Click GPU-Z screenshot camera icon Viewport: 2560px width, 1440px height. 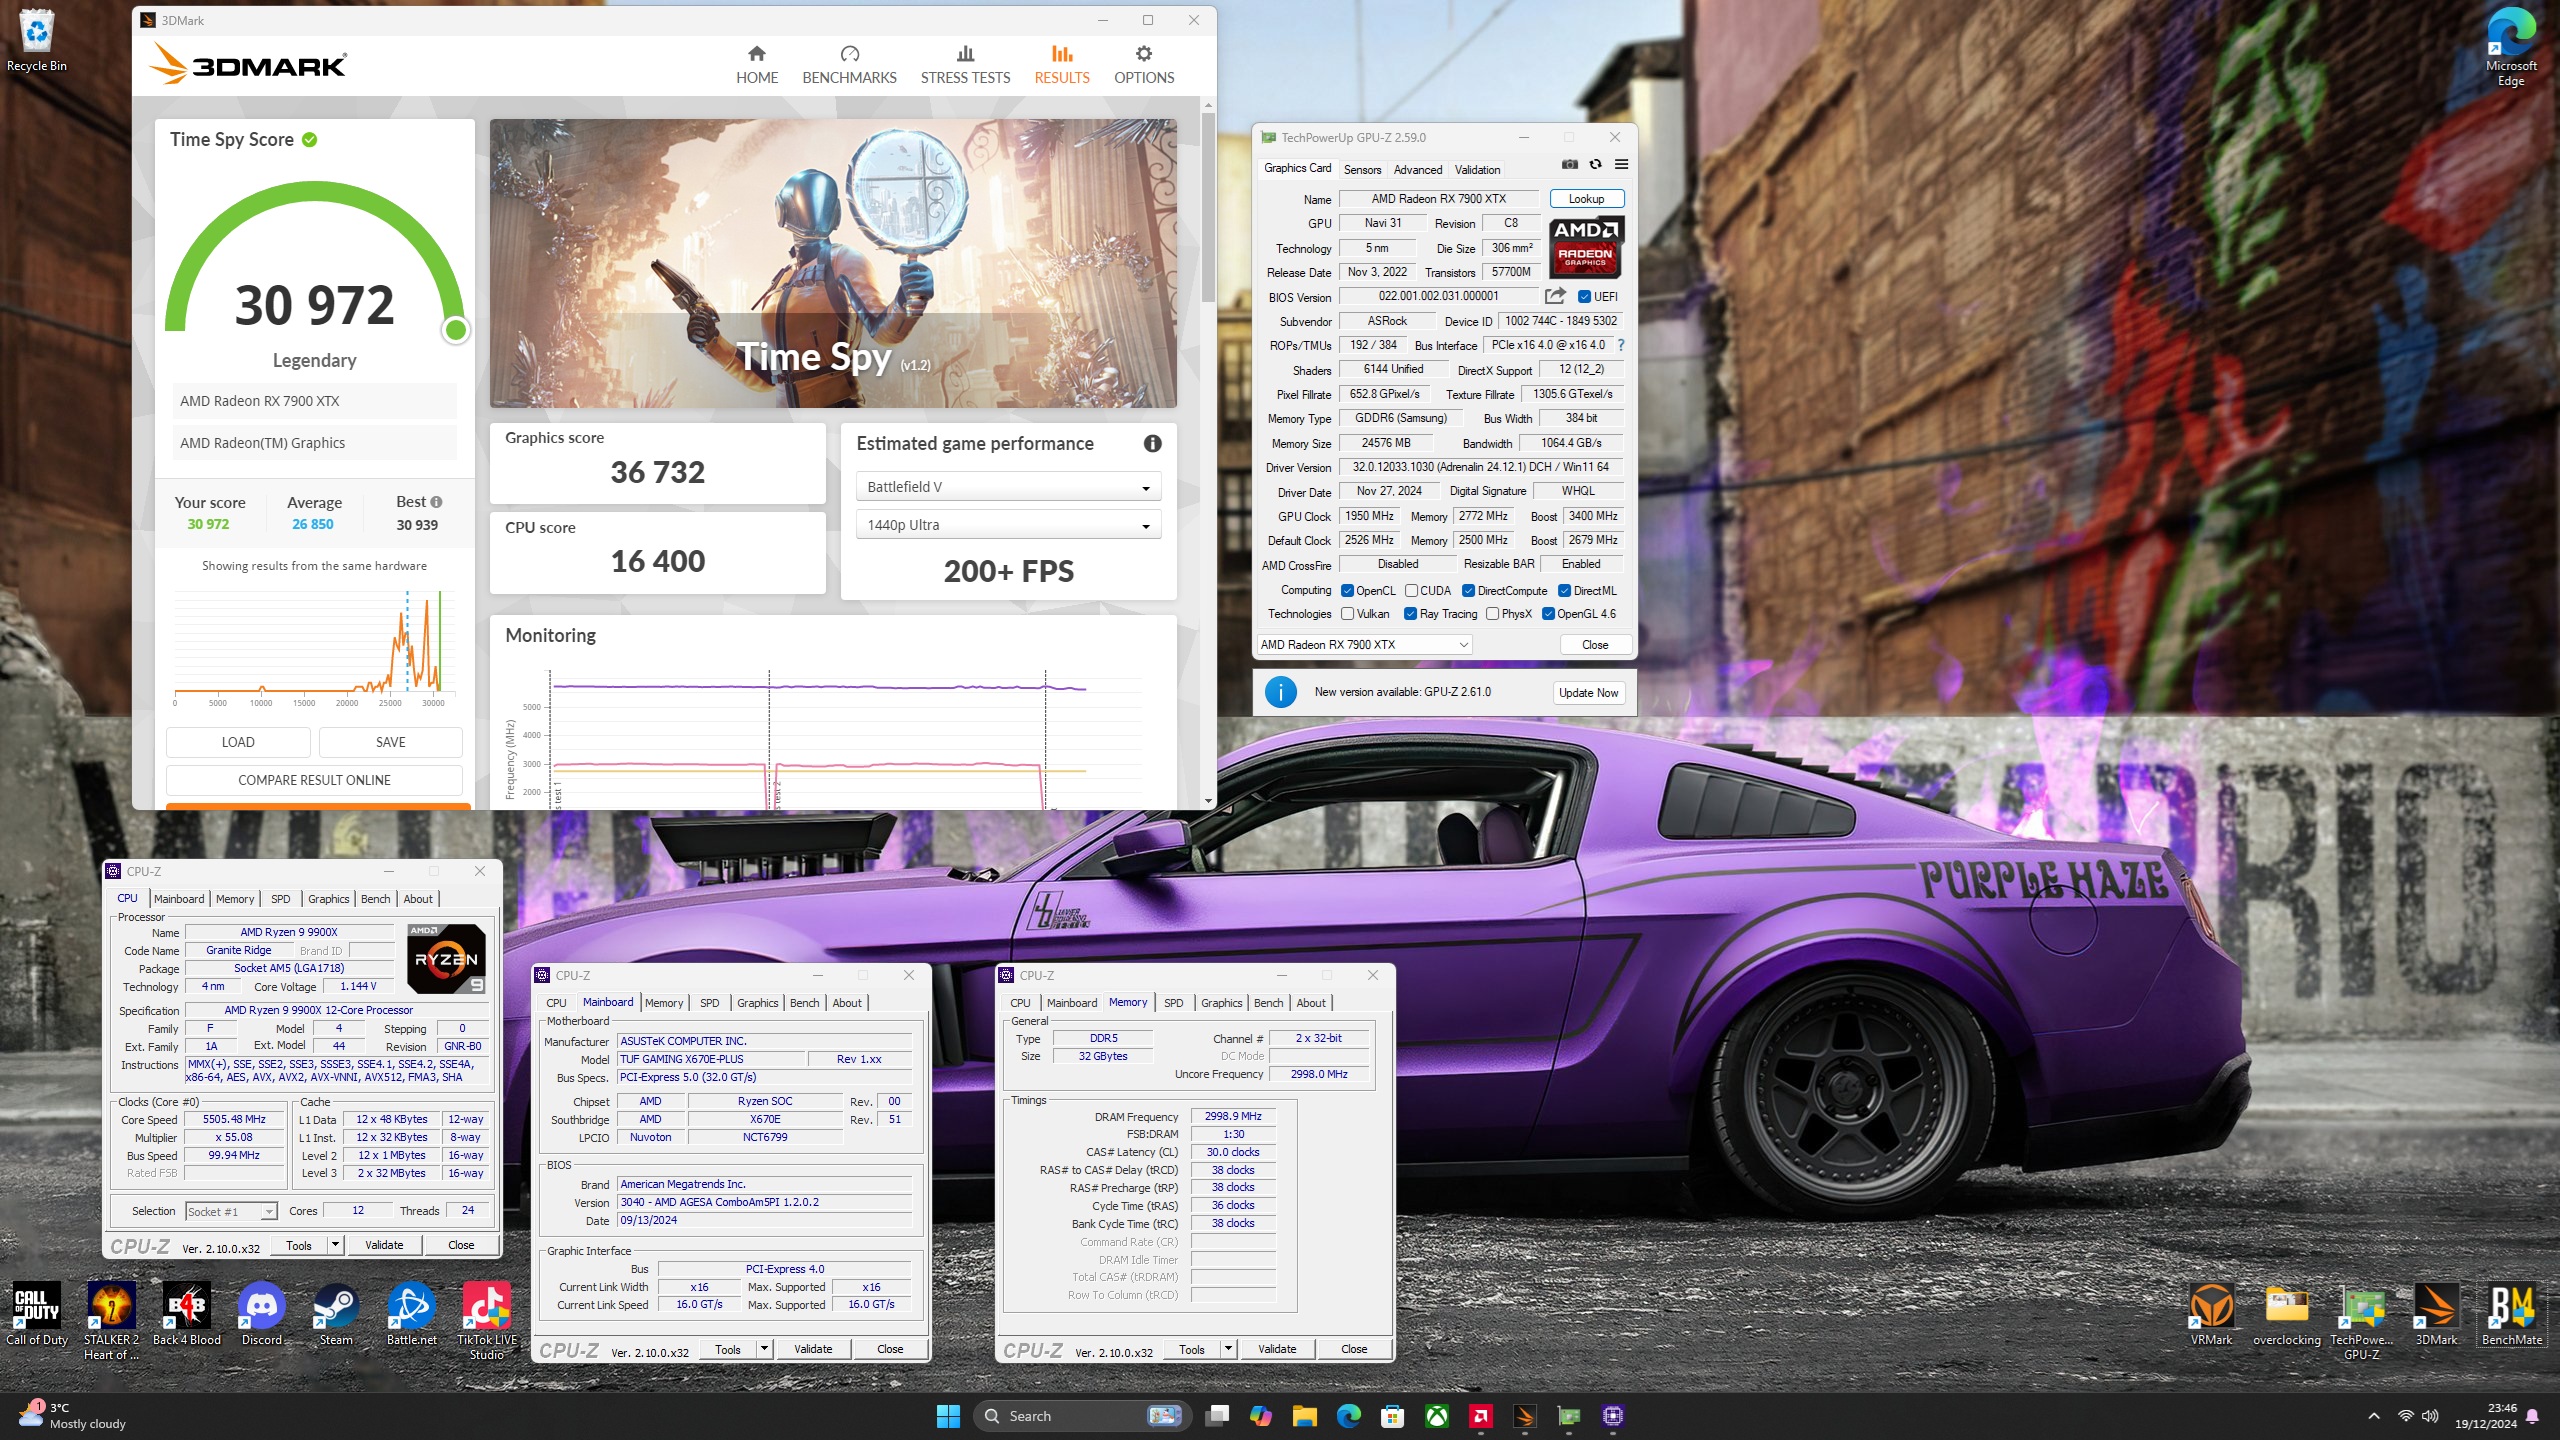pyautogui.click(x=1570, y=165)
